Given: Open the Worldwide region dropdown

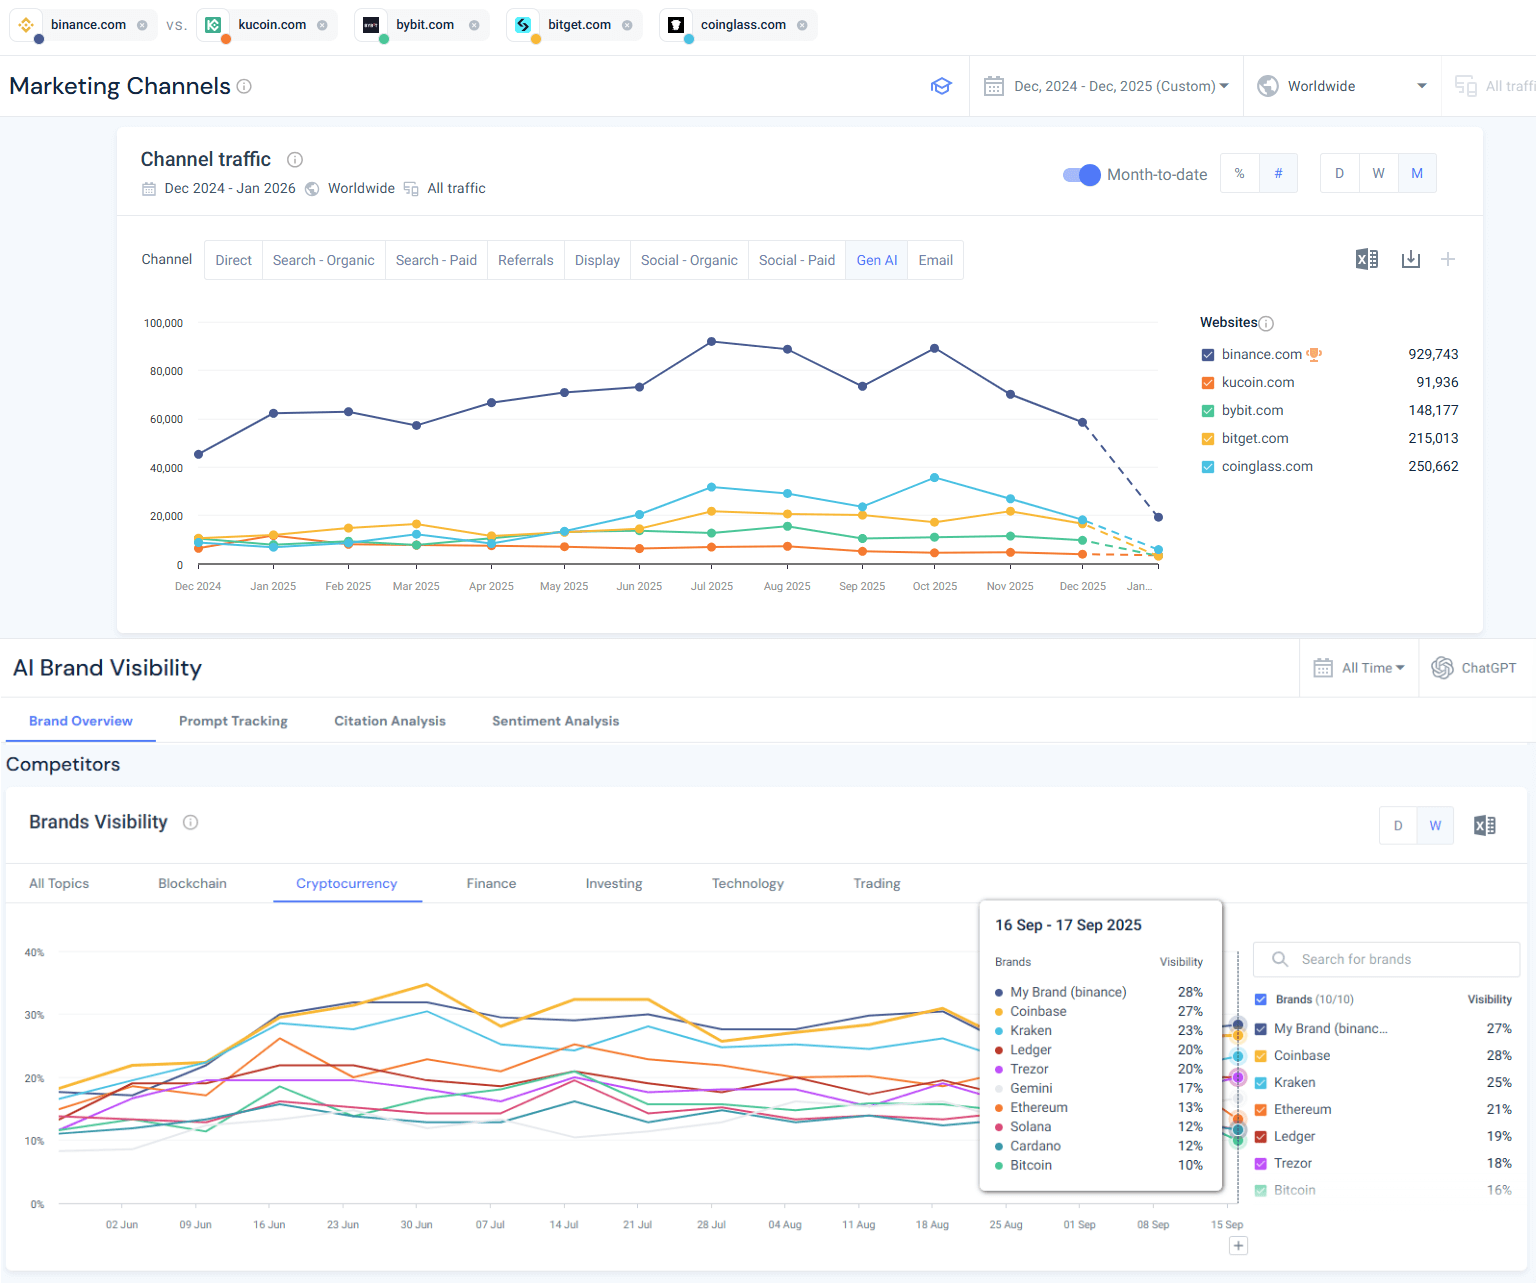Looking at the screenshot, I should (1343, 86).
